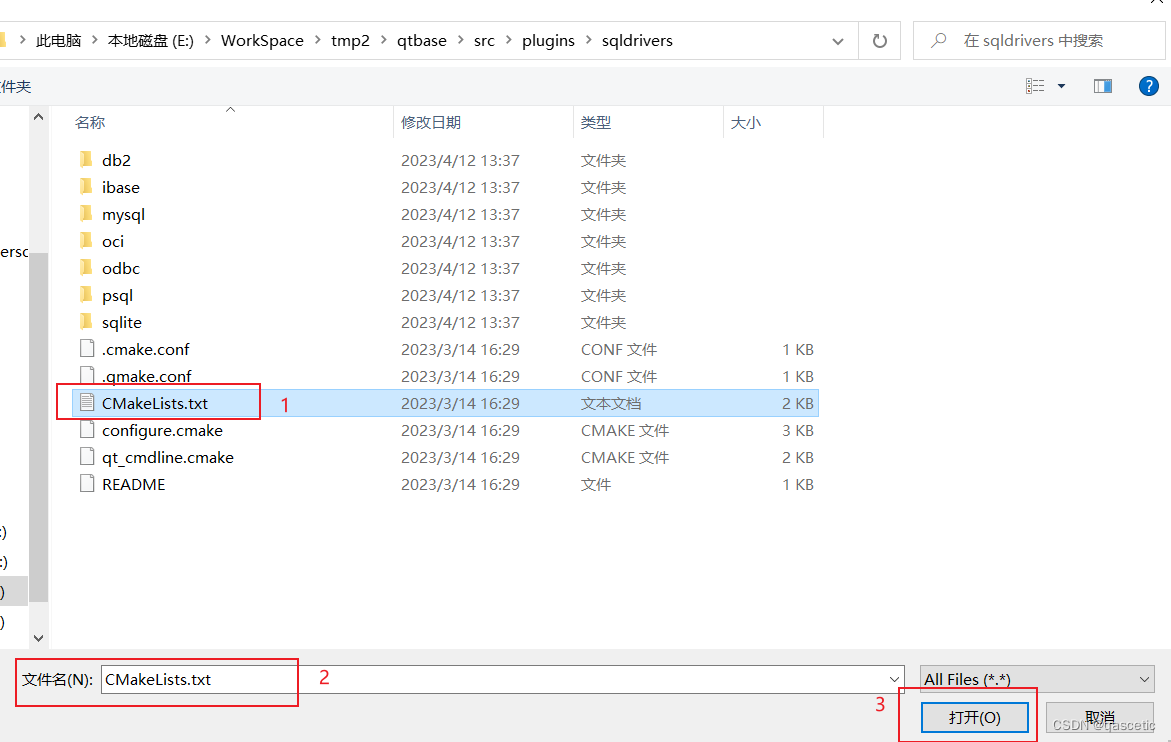
Task: Navigate to qtbase via breadcrumb
Action: point(421,40)
